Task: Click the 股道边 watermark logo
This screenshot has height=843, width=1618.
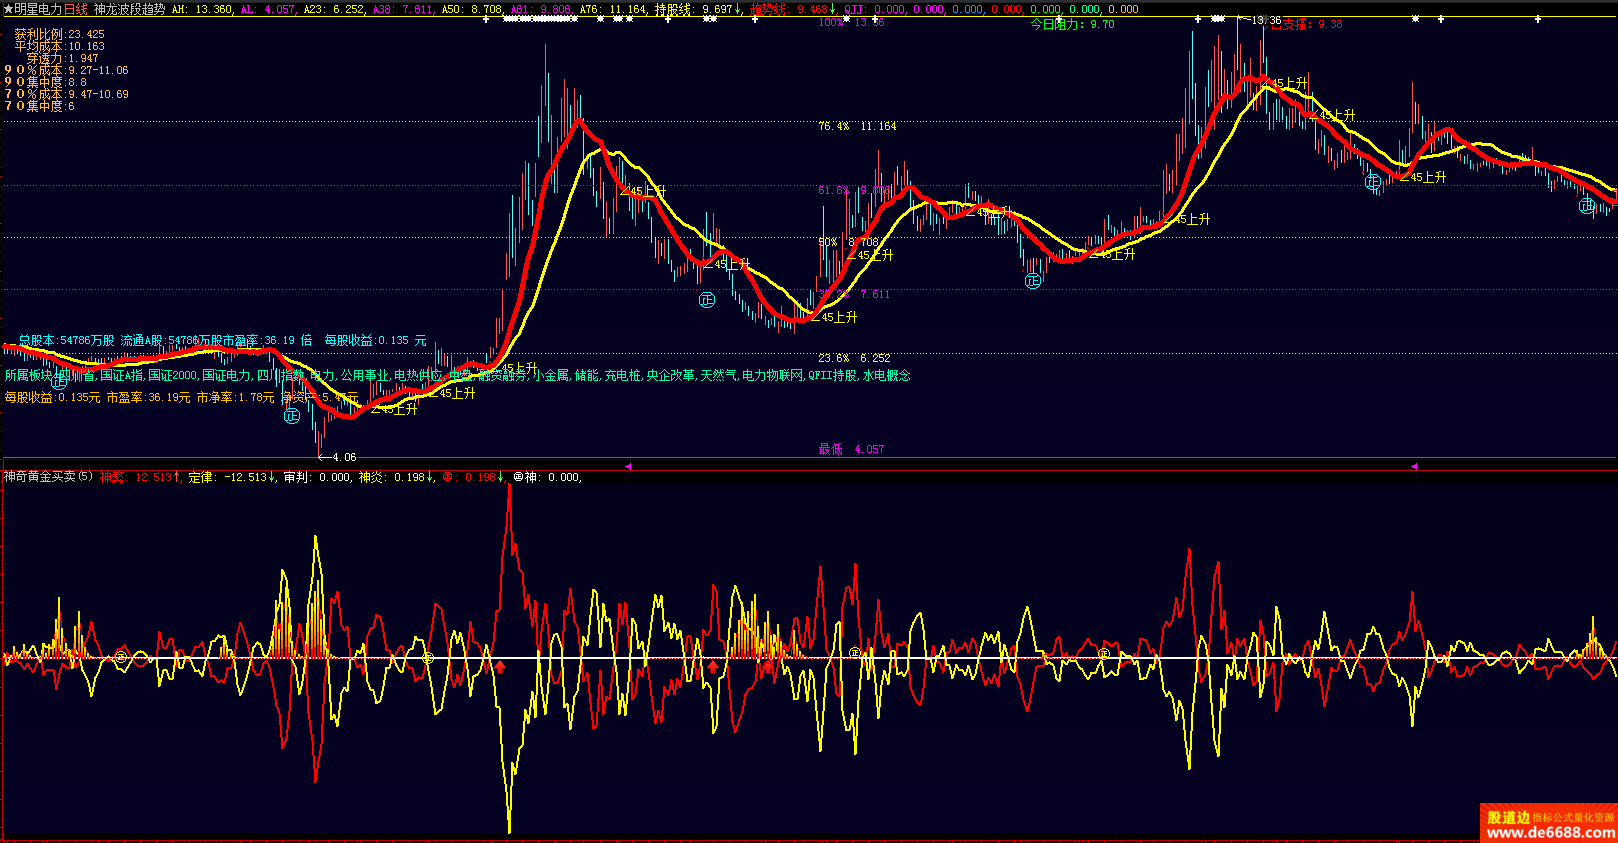Action: coord(1507,817)
